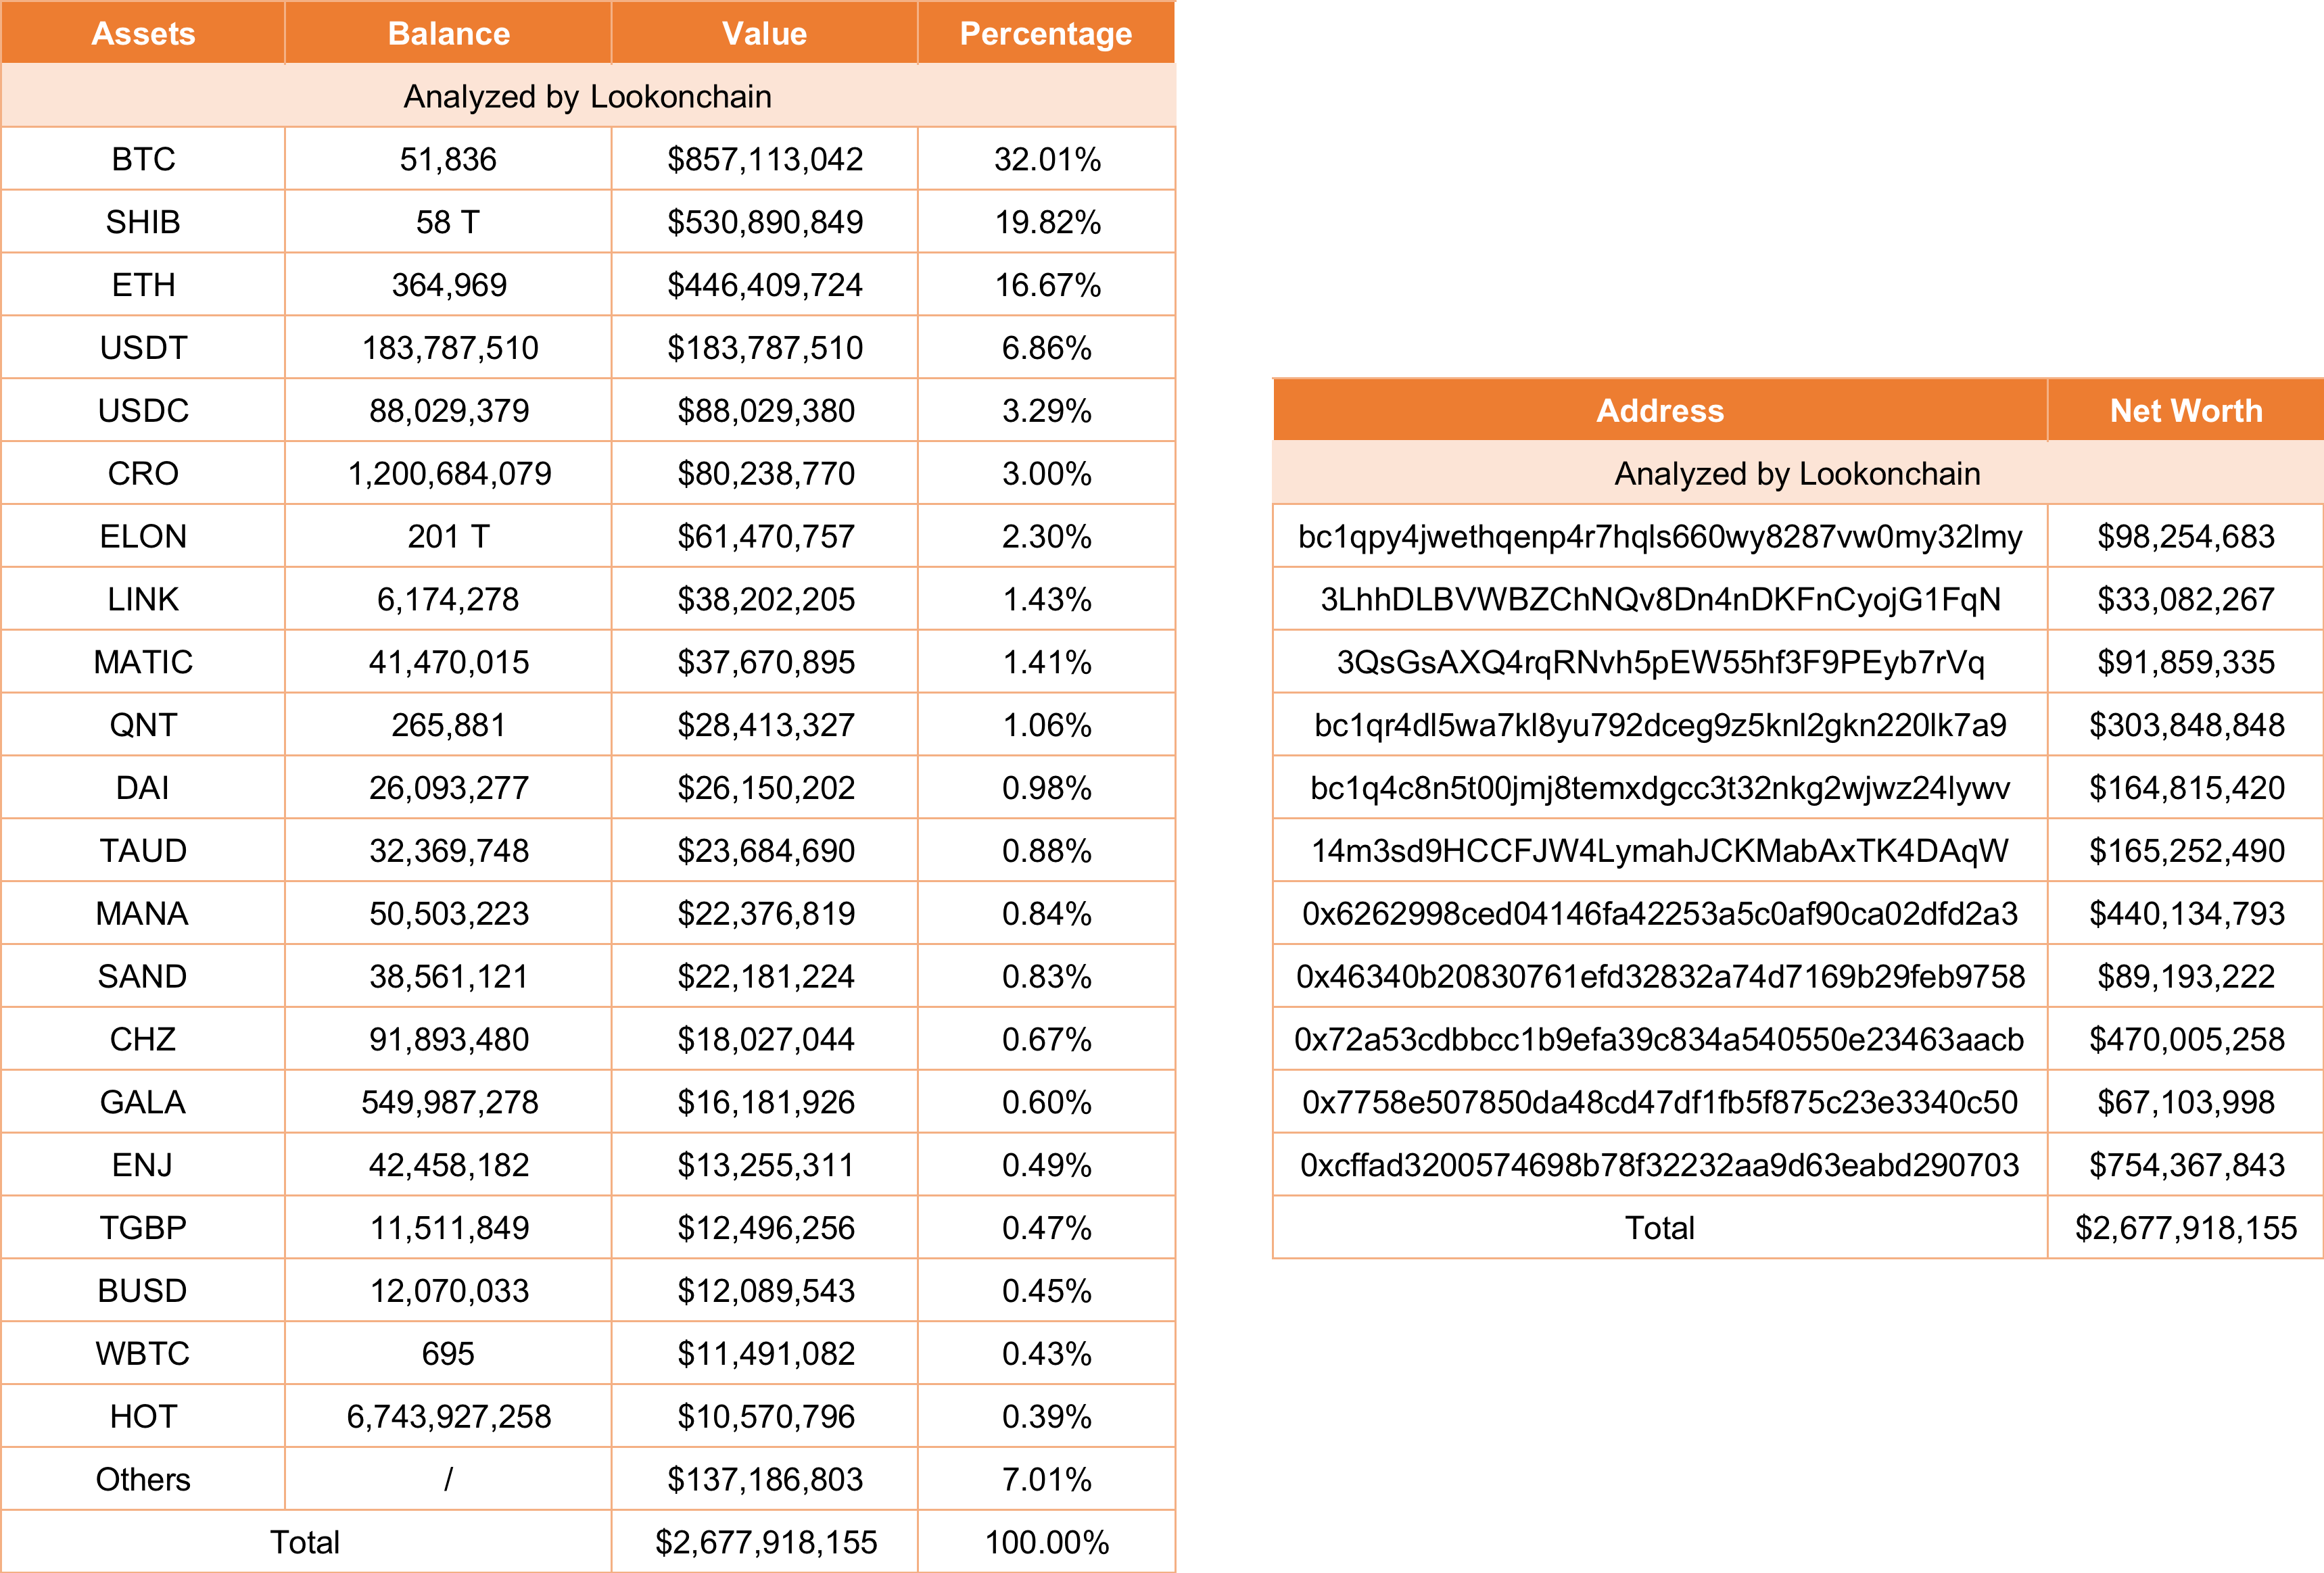The height and width of the screenshot is (1573, 2324).
Task: Click the Balance column header
Action: point(448,34)
